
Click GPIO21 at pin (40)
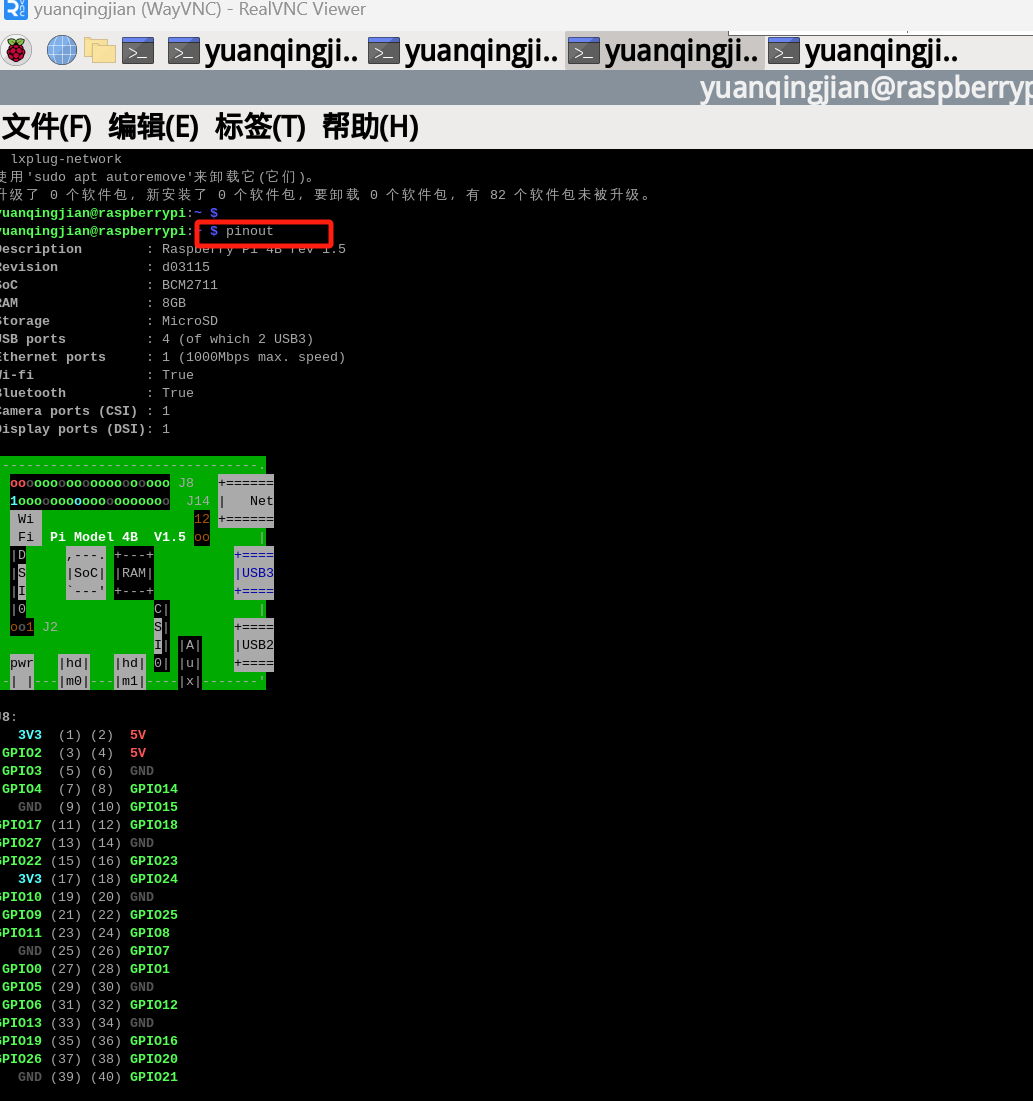[154, 1077]
